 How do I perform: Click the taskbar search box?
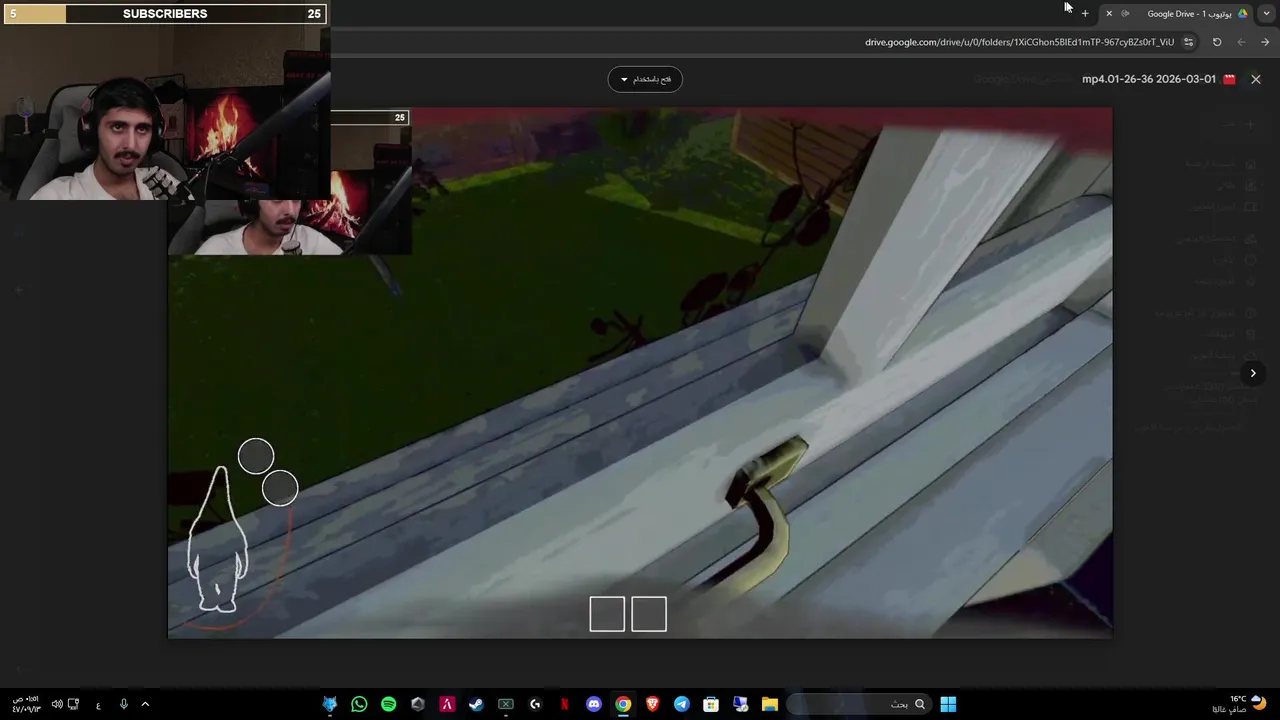tap(859, 704)
